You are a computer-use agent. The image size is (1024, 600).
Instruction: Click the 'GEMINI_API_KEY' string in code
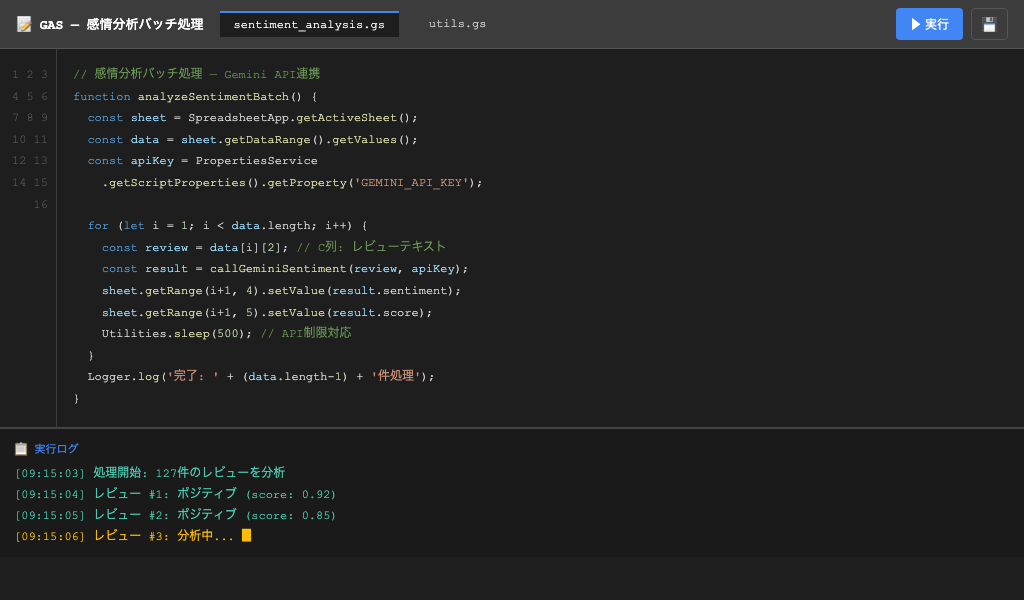pyautogui.click(x=412, y=182)
